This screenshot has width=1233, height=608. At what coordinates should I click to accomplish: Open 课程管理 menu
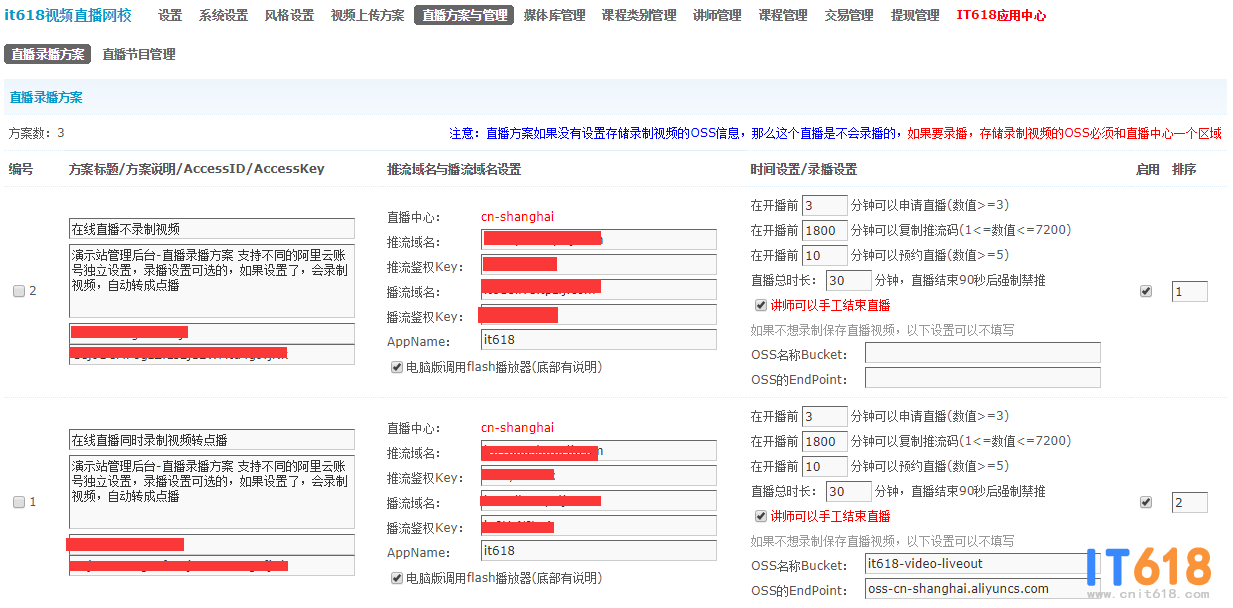pyautogui.click(x=783, y=16)
